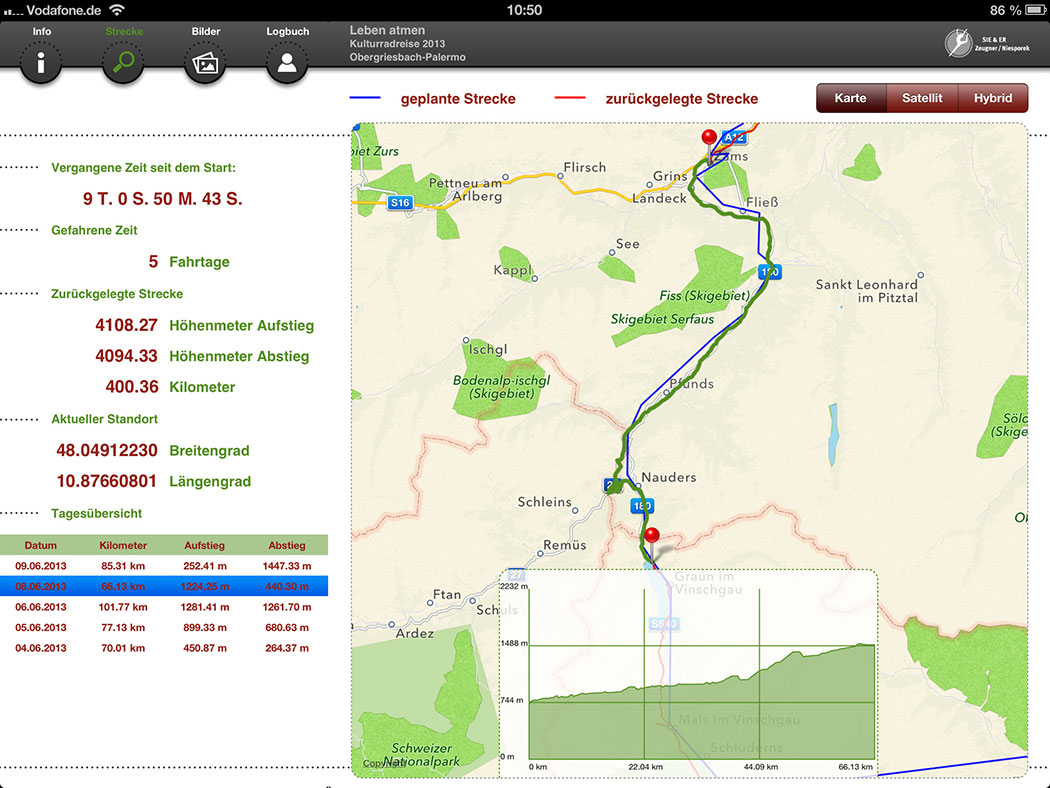The image size is (1050, 788).
Task: Tap the Datum column header
Action: coord(41,545)
